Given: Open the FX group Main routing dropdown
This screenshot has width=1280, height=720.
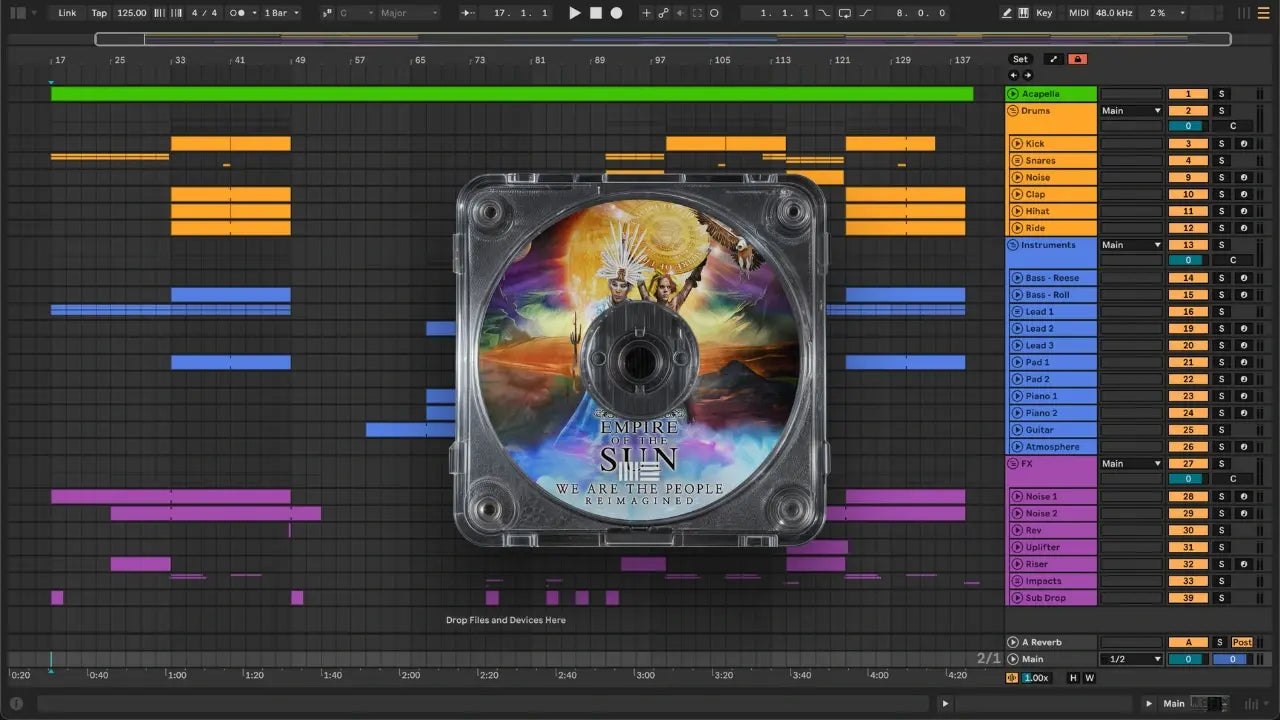Looking at the screenshot, I should [1131, 464].
